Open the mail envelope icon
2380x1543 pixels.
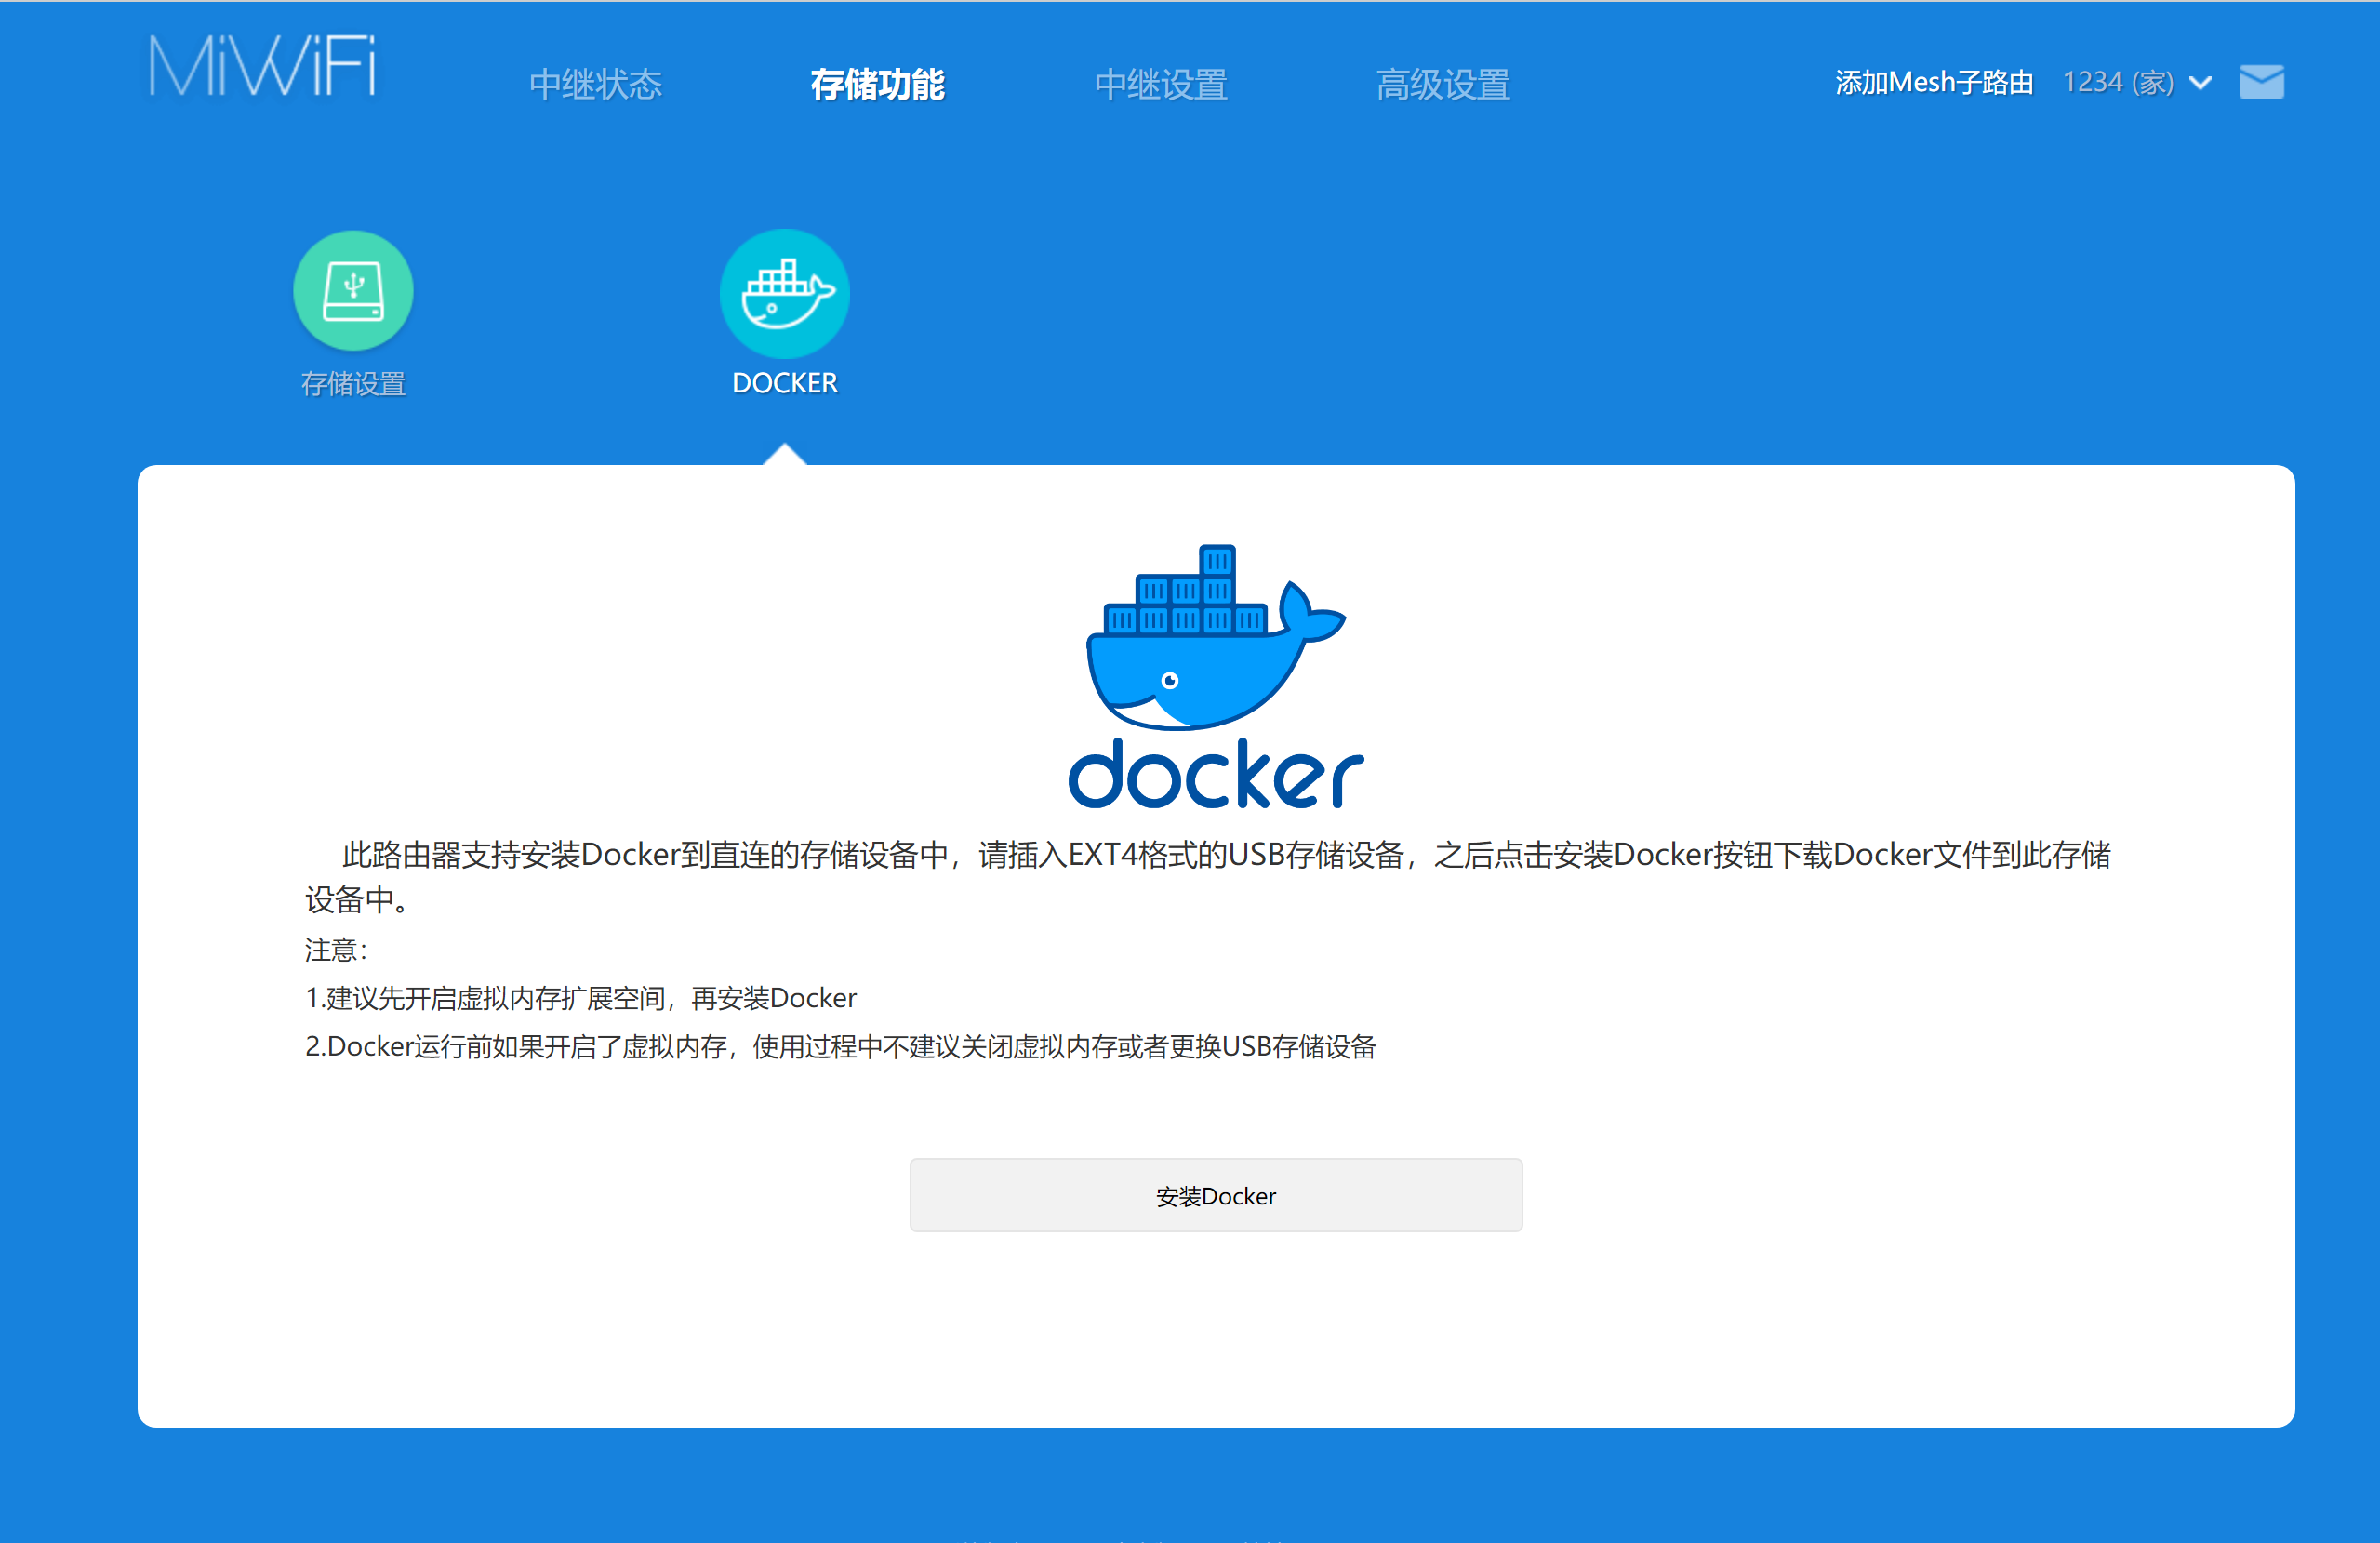[2261, 82]
